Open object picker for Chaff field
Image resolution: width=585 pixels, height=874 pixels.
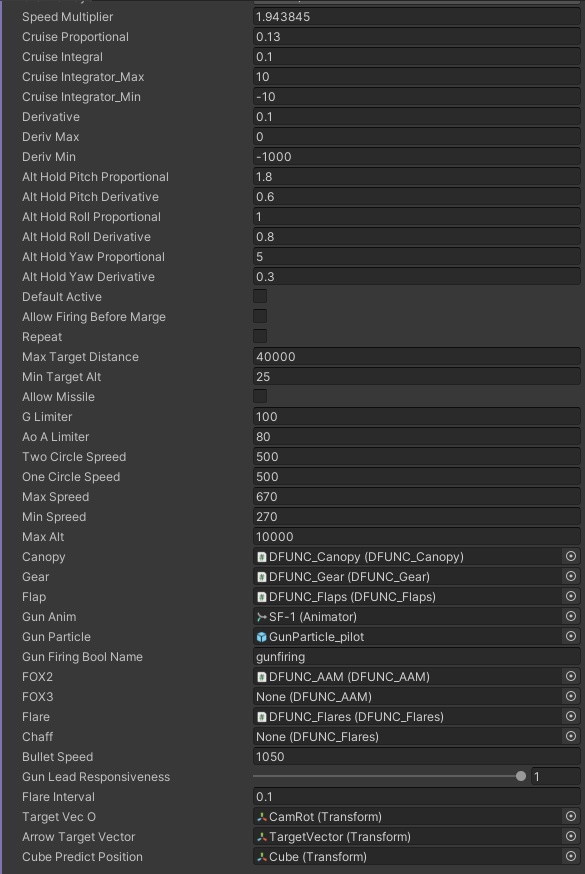point(571,737)
